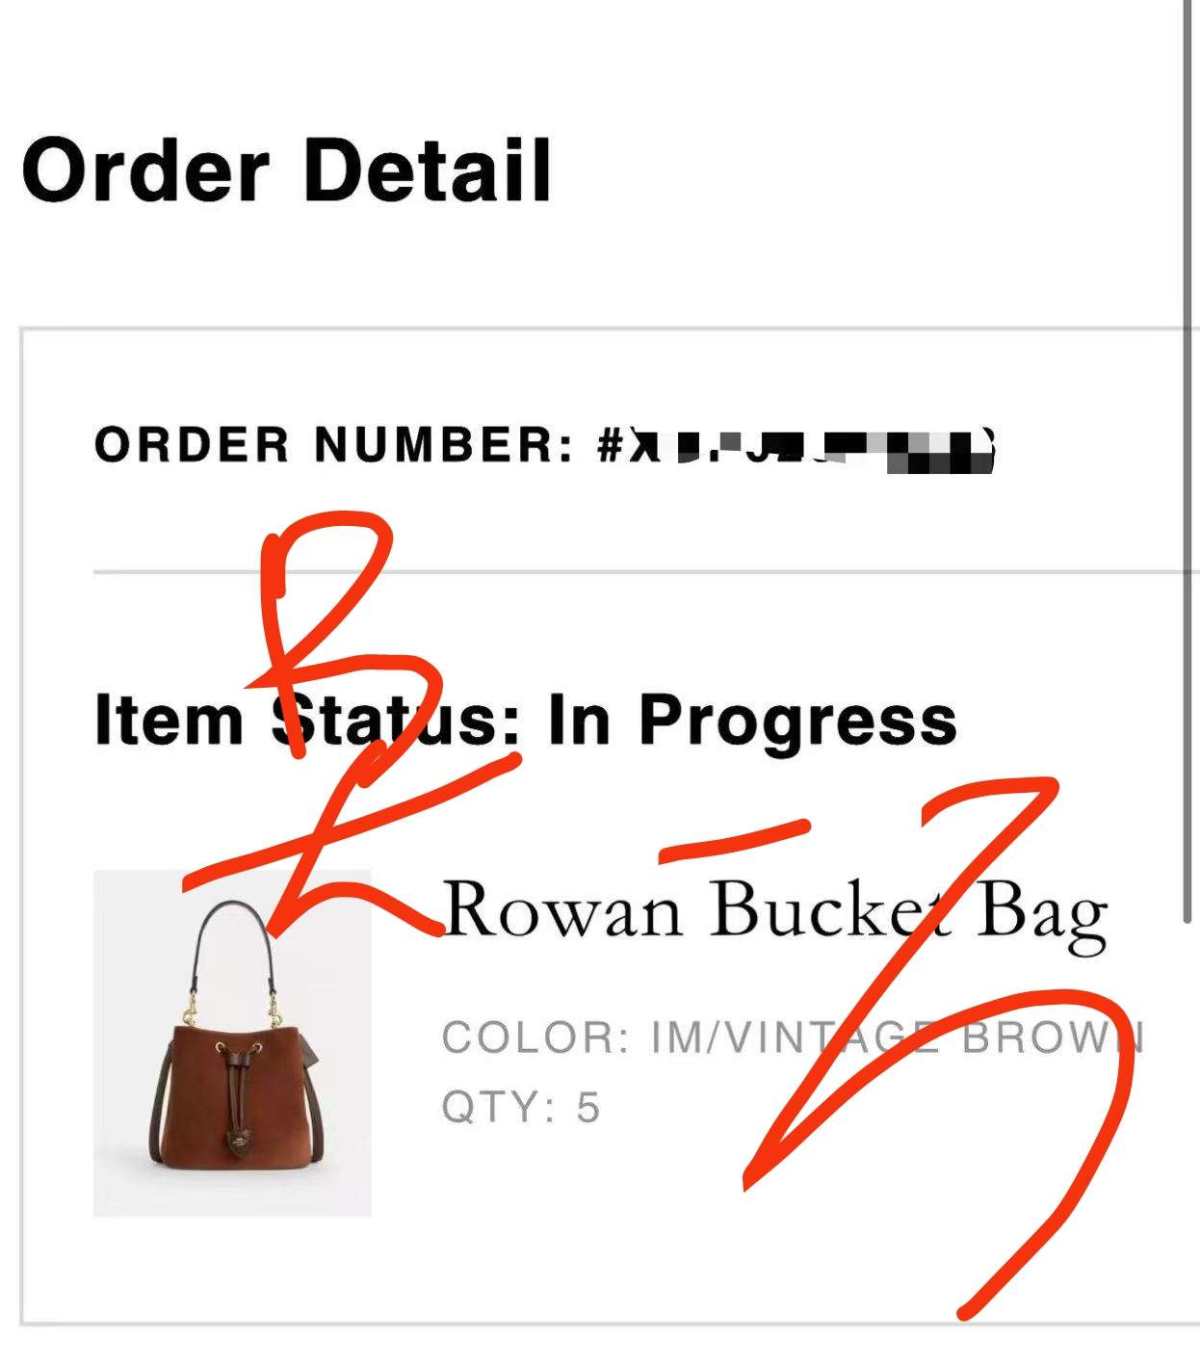This screenshot has width=1200, height=1365.
Task: Click the Order Detail page heading
Action: (x=287, y=169)
